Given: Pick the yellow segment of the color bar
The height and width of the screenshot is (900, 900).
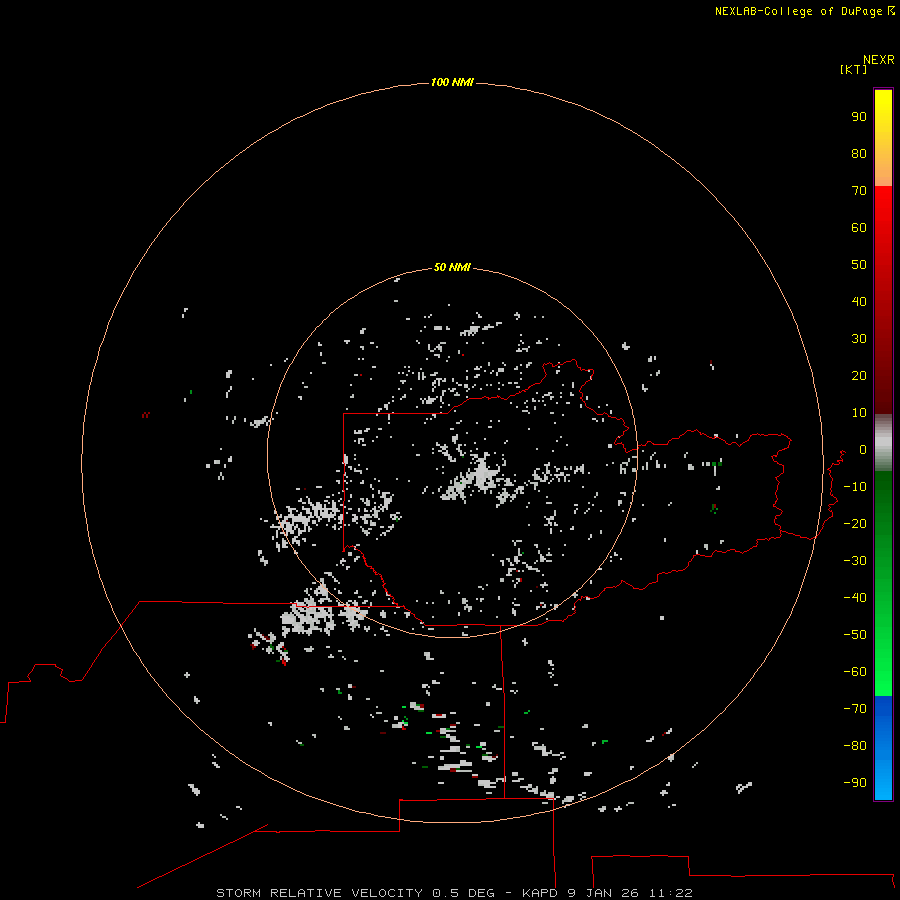Looking at the screenshot, I should point(883,138).
